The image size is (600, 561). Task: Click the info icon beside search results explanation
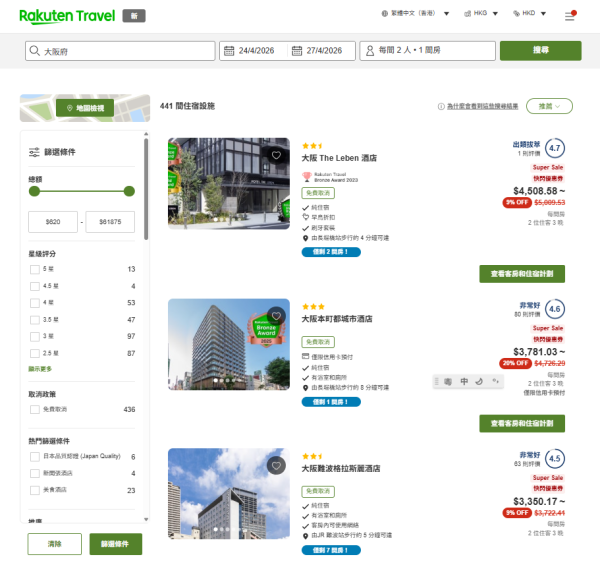(x=441, y=106)
